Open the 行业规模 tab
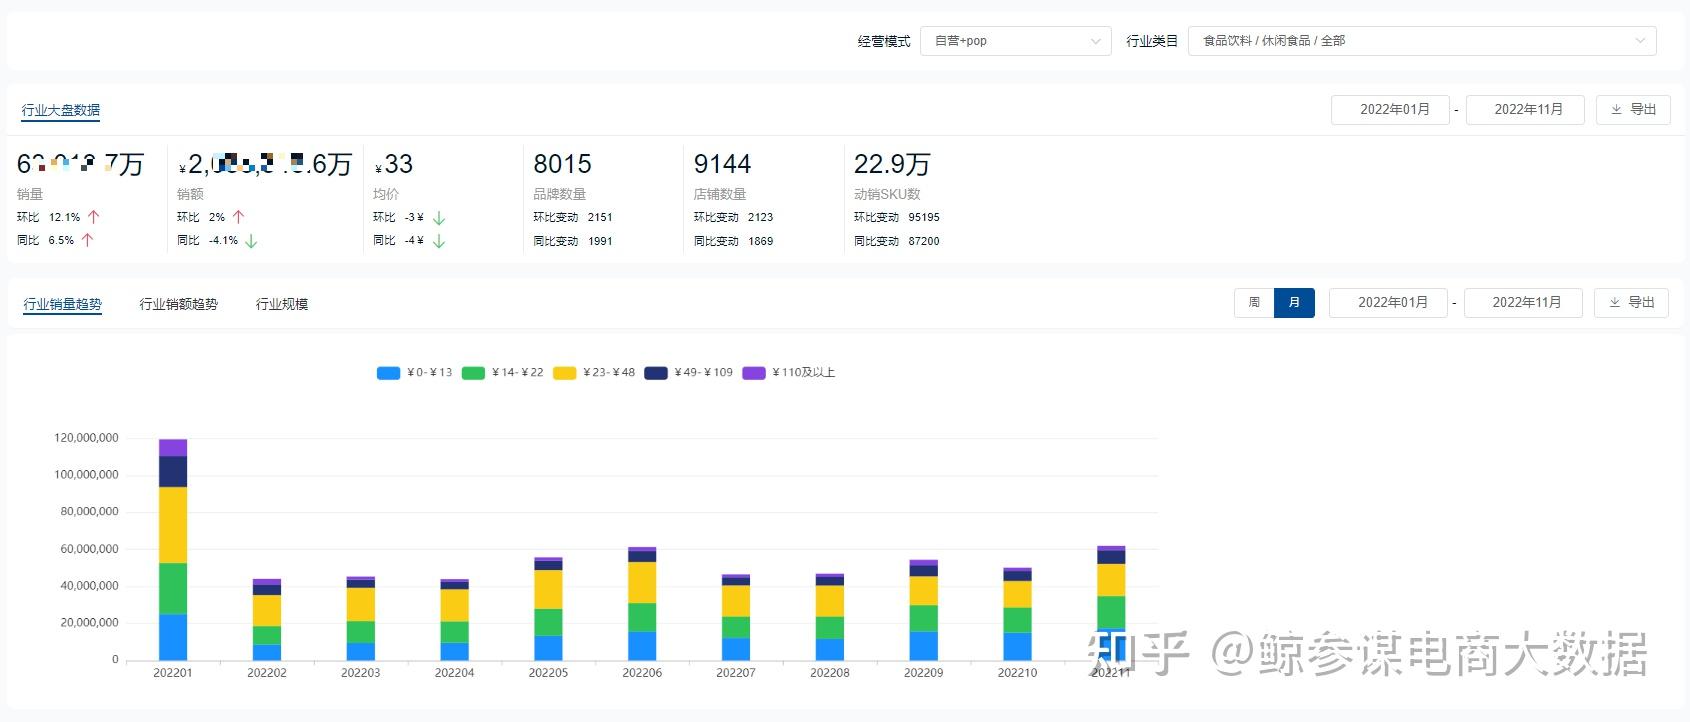Screen dimensions: 1690x722 pyautogui.click(x=282, y=304)
